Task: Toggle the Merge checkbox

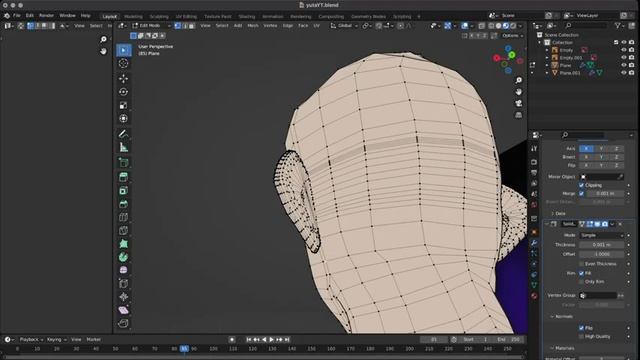Action: pos(581,193)
